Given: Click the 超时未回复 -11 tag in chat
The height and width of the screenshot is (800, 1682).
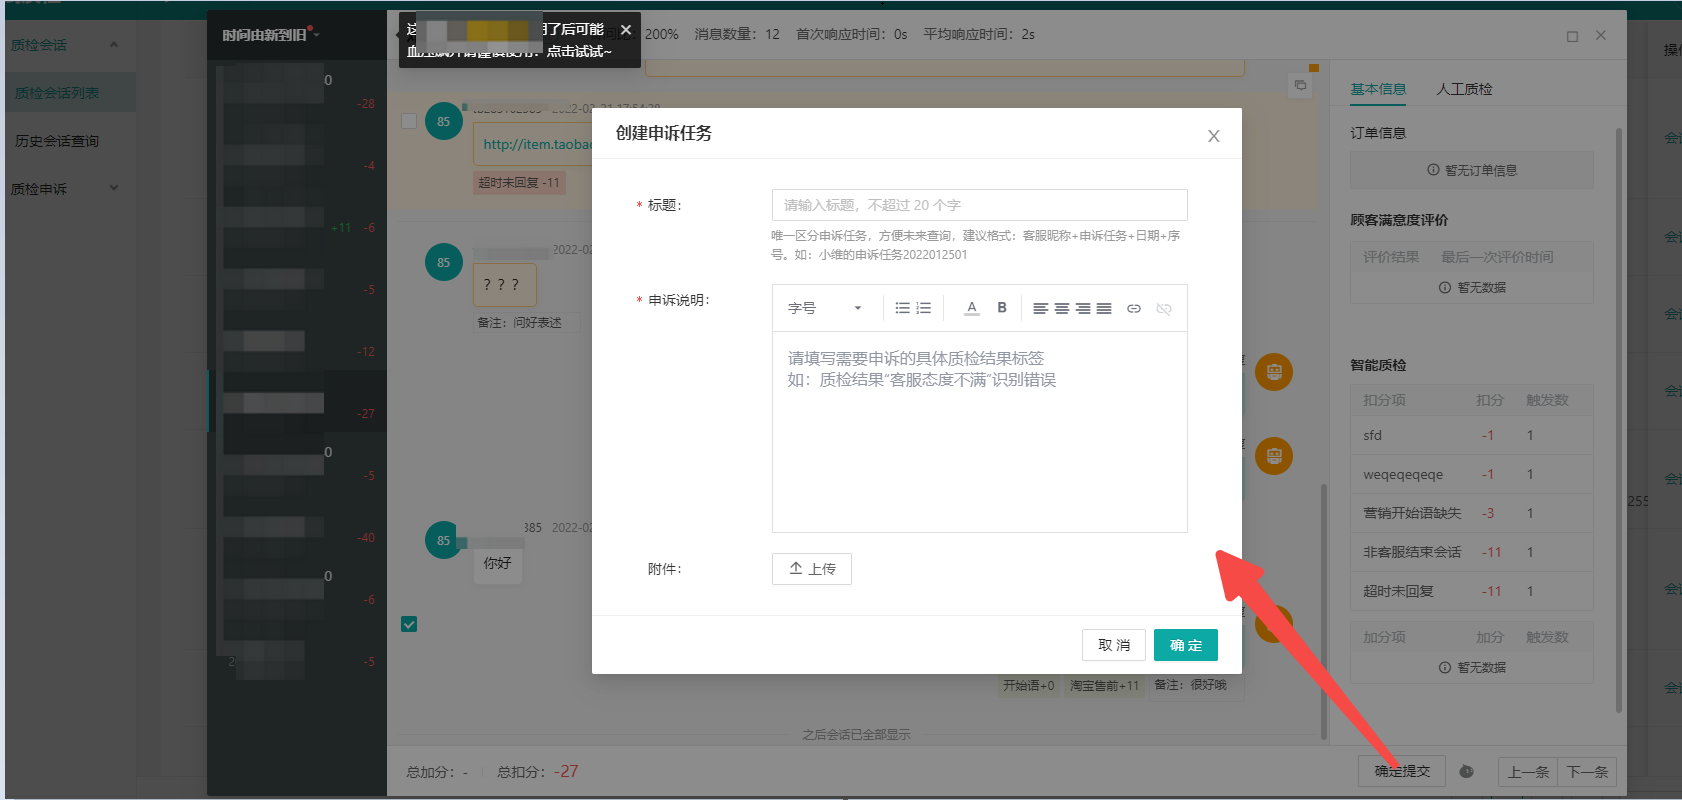Looking at the screenshot, I should [519, 183].
